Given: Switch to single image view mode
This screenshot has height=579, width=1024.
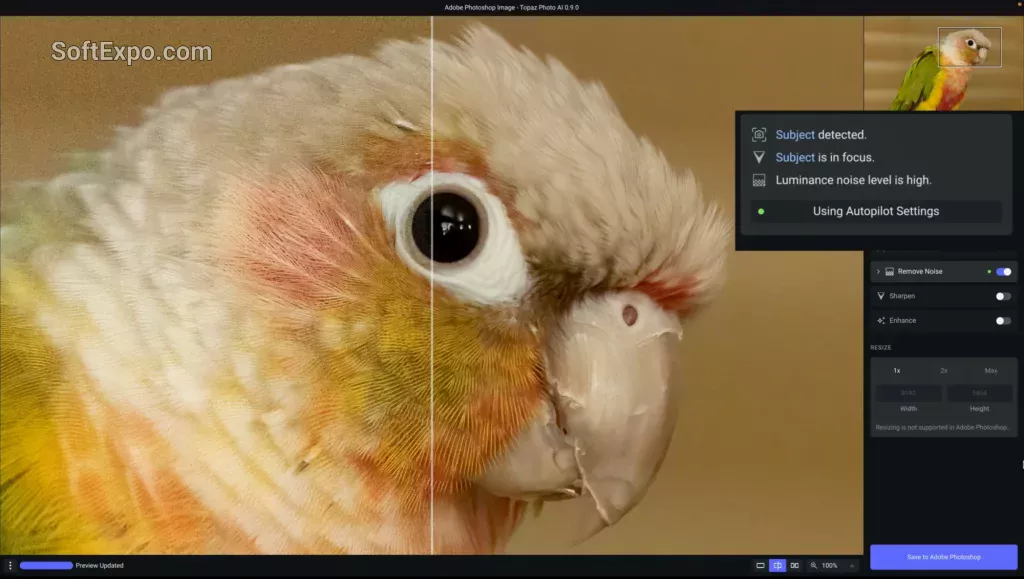Looking at the screenshot, I should 761,566.
